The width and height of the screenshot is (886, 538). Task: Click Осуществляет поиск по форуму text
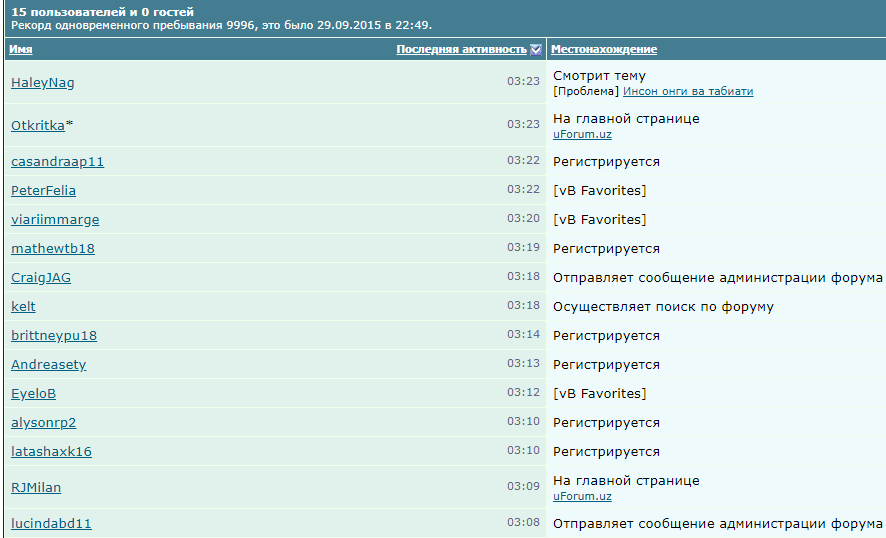click(x=663, y=307)
